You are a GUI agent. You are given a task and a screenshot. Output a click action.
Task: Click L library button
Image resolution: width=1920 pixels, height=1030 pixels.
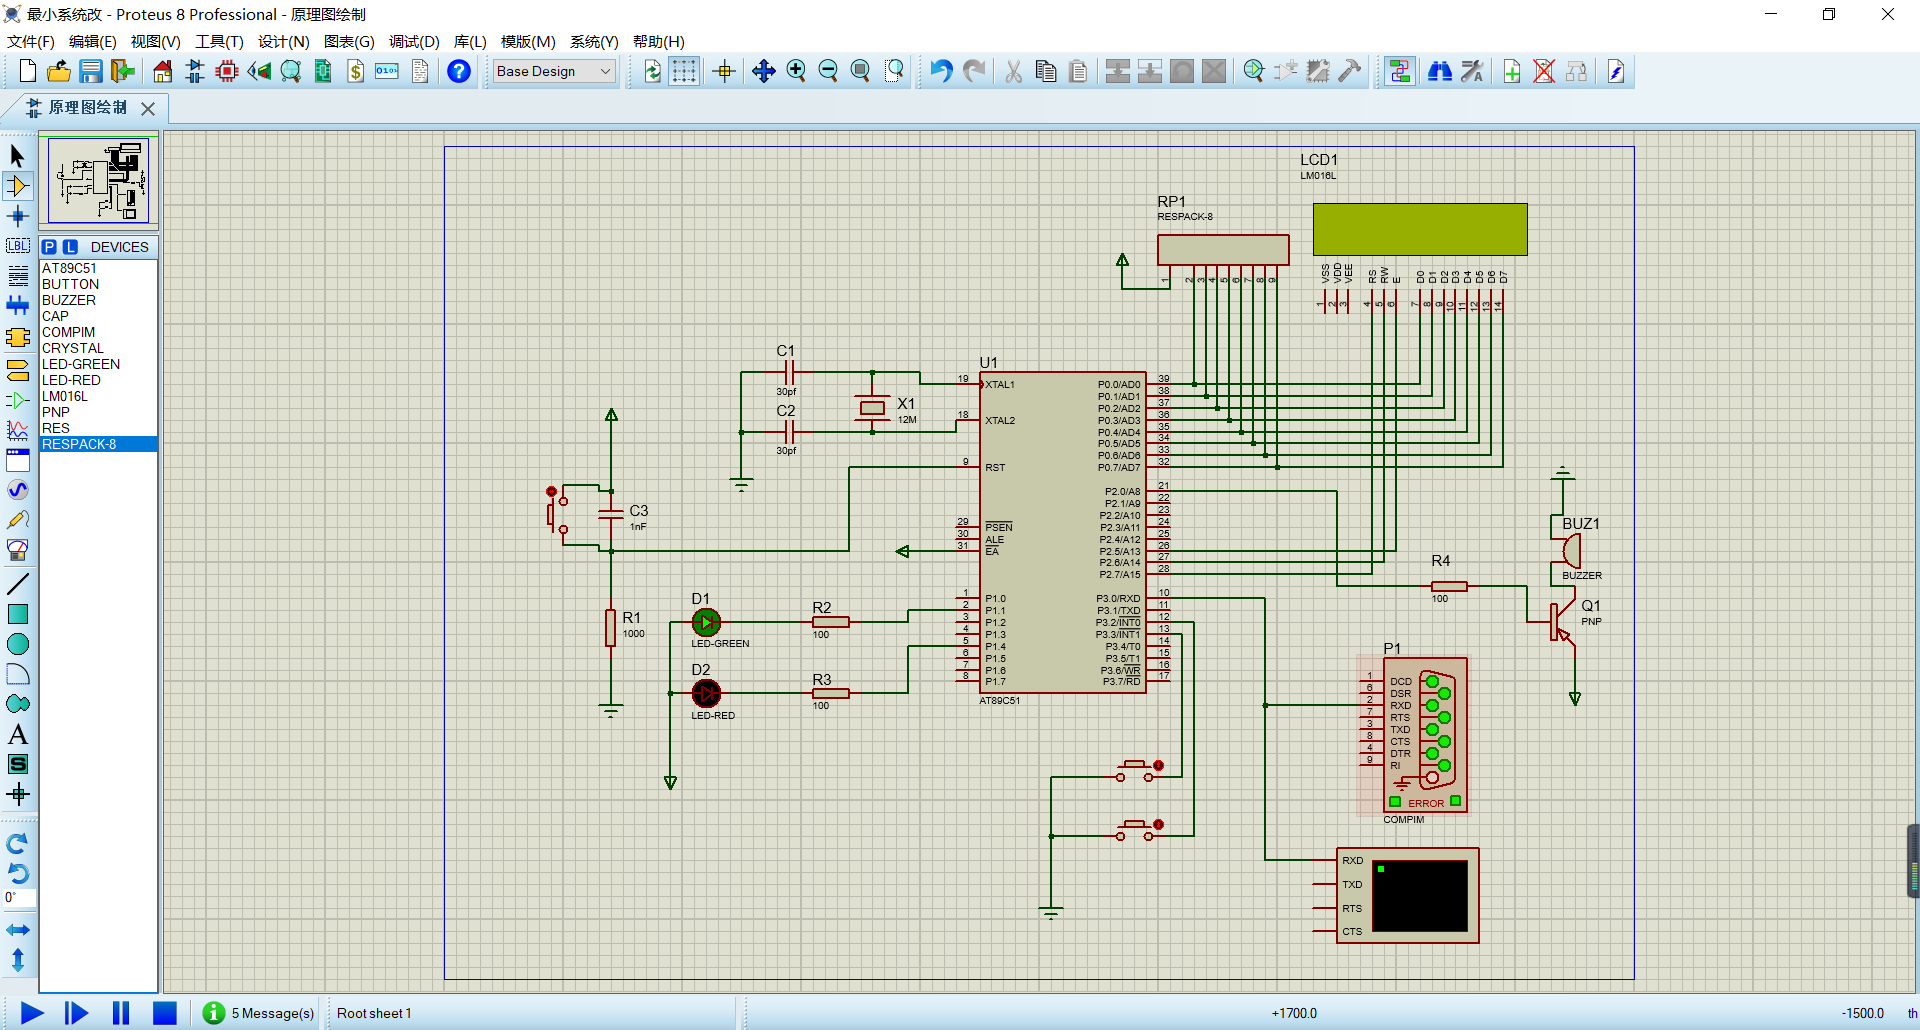pos(70,247)
